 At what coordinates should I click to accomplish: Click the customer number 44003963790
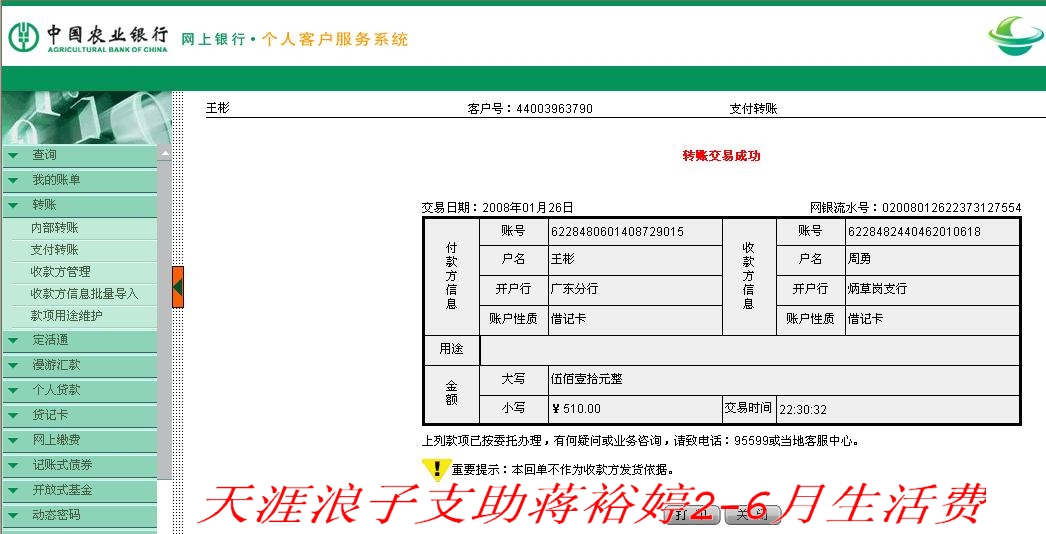click(554, 109)
